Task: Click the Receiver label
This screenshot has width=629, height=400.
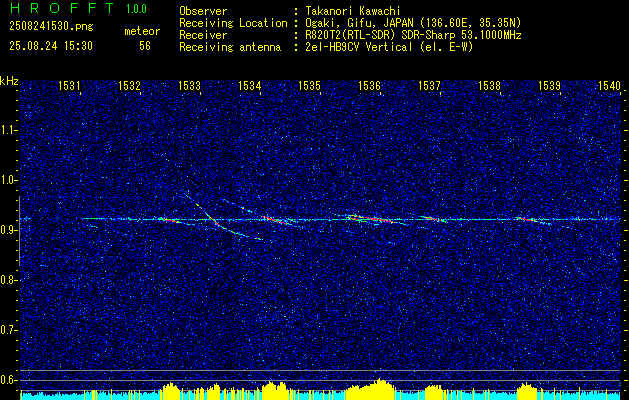Action: coord(203,35)
